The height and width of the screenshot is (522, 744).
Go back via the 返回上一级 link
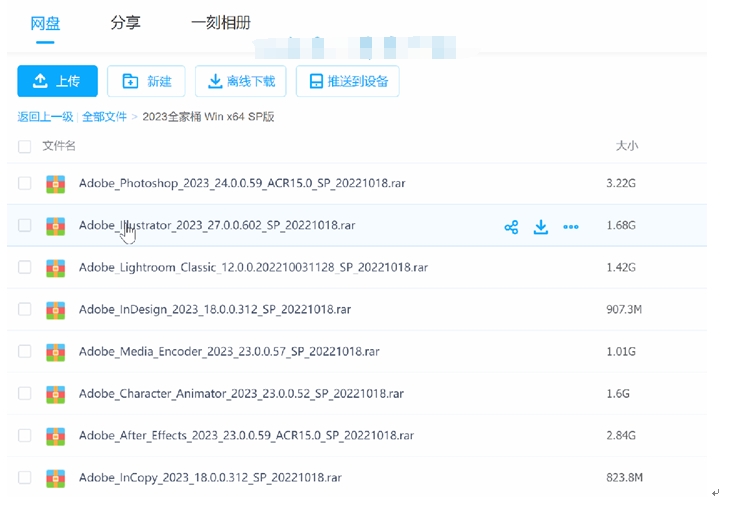[45, 117]
